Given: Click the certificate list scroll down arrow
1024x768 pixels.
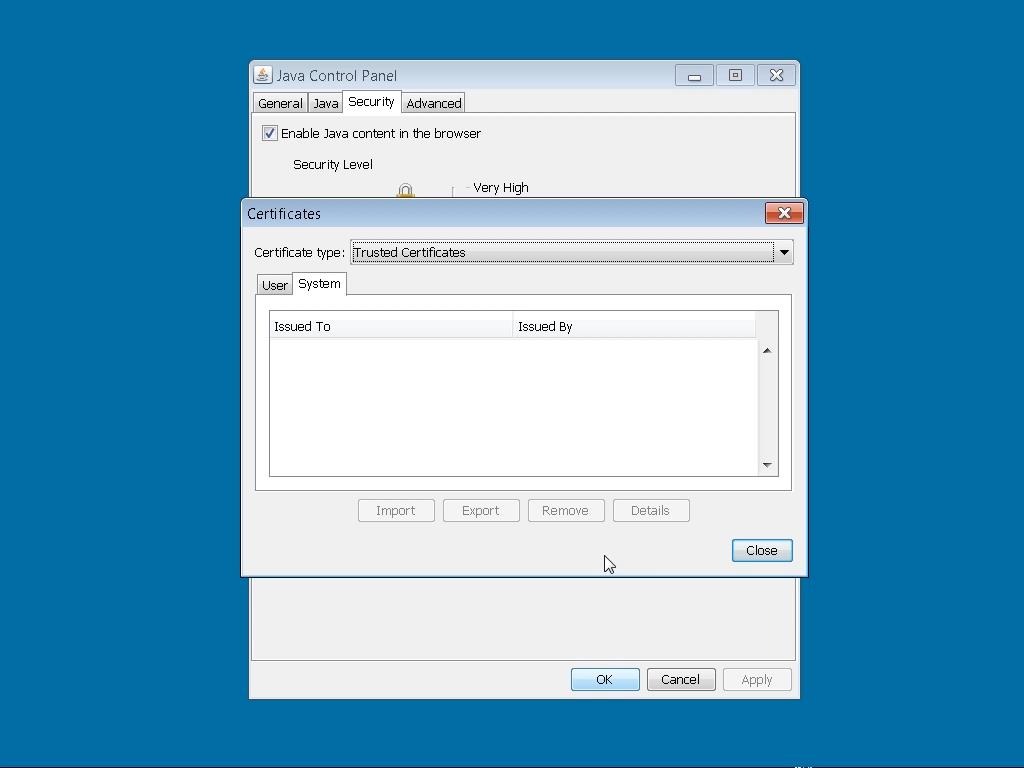Looking at the screenshot, I should (x=767, y=465).
